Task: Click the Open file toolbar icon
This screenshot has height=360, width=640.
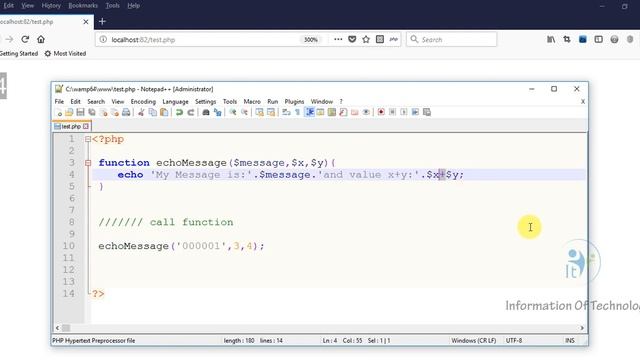Action: [x=69, y=112]
